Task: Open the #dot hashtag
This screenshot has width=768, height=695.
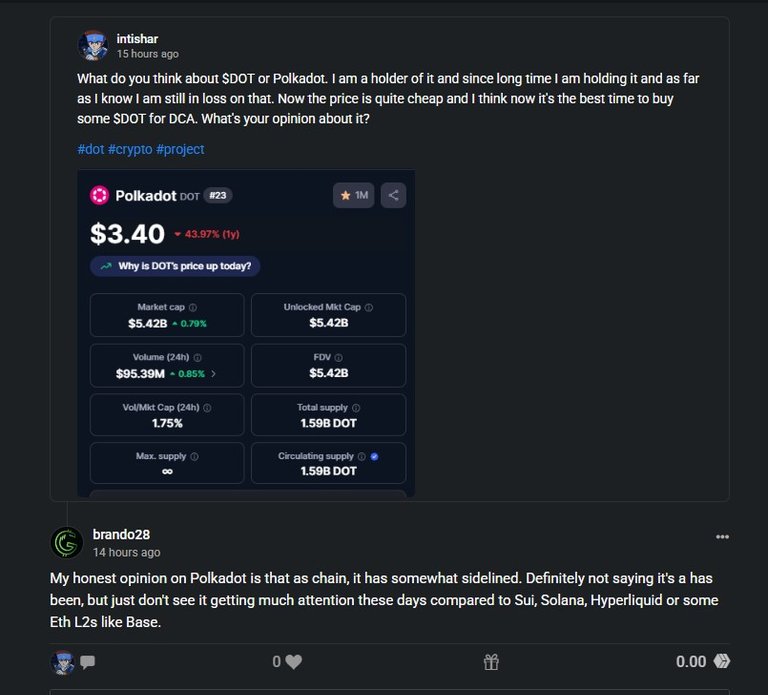Action: pyautogui.click(x=91, y=149)
